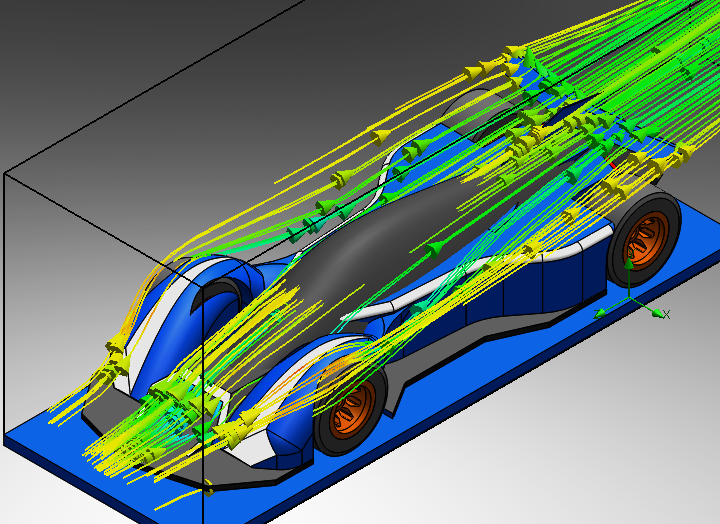The width and height of the screenshot is (720, 524).
Task: Click the coordinate triad origin point
Action: [630, 298]
